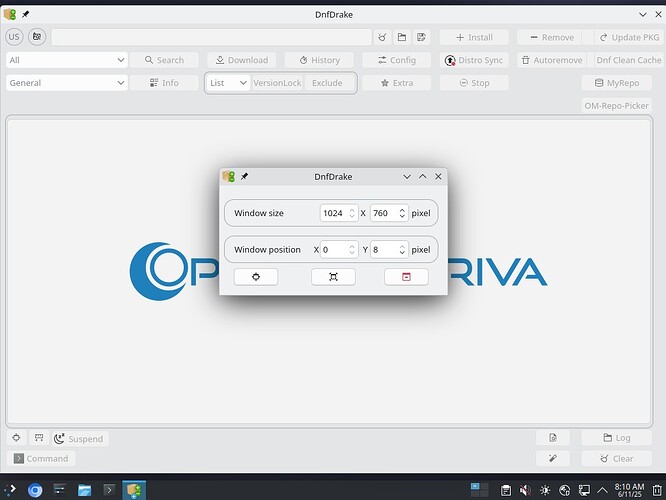Click the crosshair icon in dialog bottom row
Viewport: 666px width, 500px height.
[x=256, y=277]
